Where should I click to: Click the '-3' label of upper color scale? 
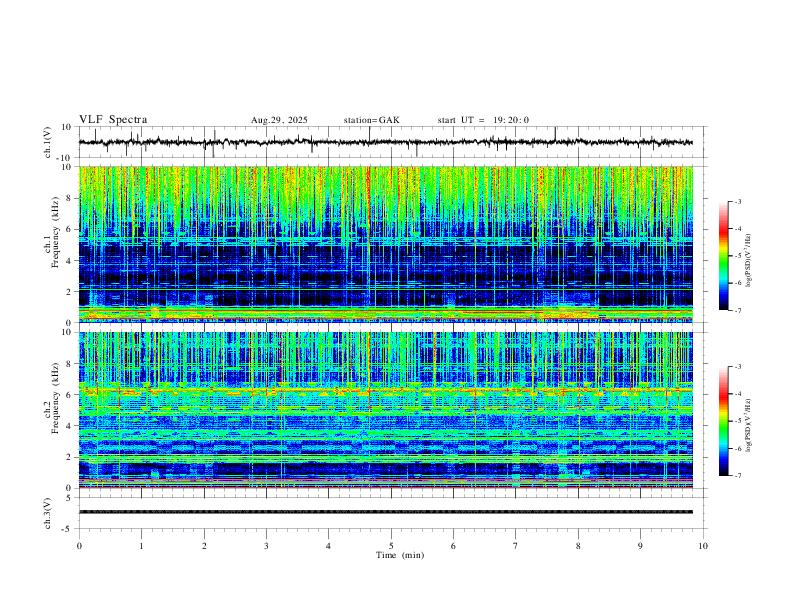click(x=737, y=201)
